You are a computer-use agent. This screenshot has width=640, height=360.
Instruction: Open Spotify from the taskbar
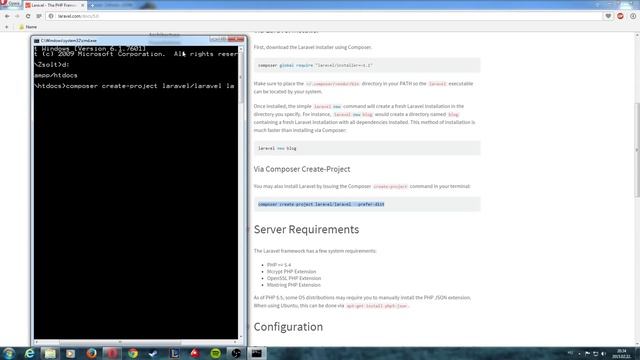pyautogui.click(x=216, y=353)
